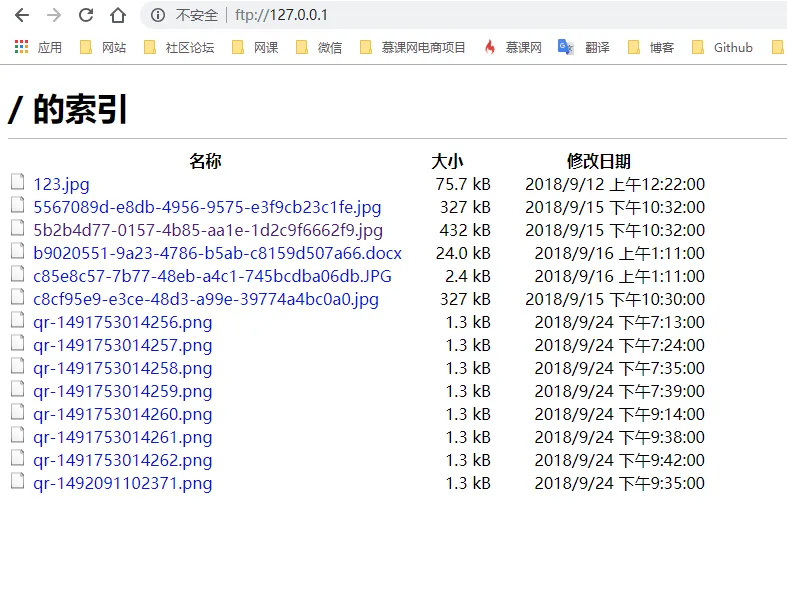The height and width of the screenshot is (594, 787).
Task: Open qr-1491753014256.png link
Action: [x=122, y=322]
